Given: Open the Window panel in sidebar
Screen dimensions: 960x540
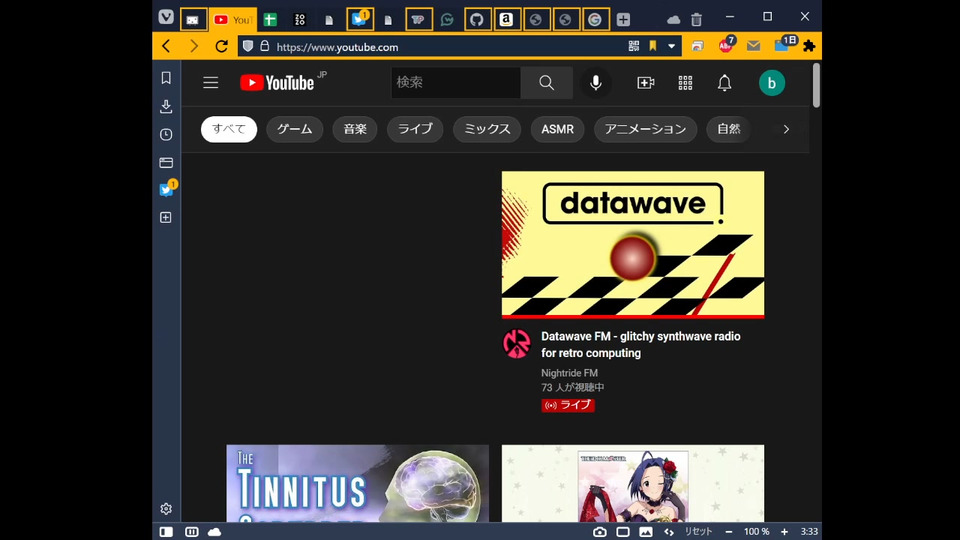Looking at the screenshot, I should [x=166, y=162].
